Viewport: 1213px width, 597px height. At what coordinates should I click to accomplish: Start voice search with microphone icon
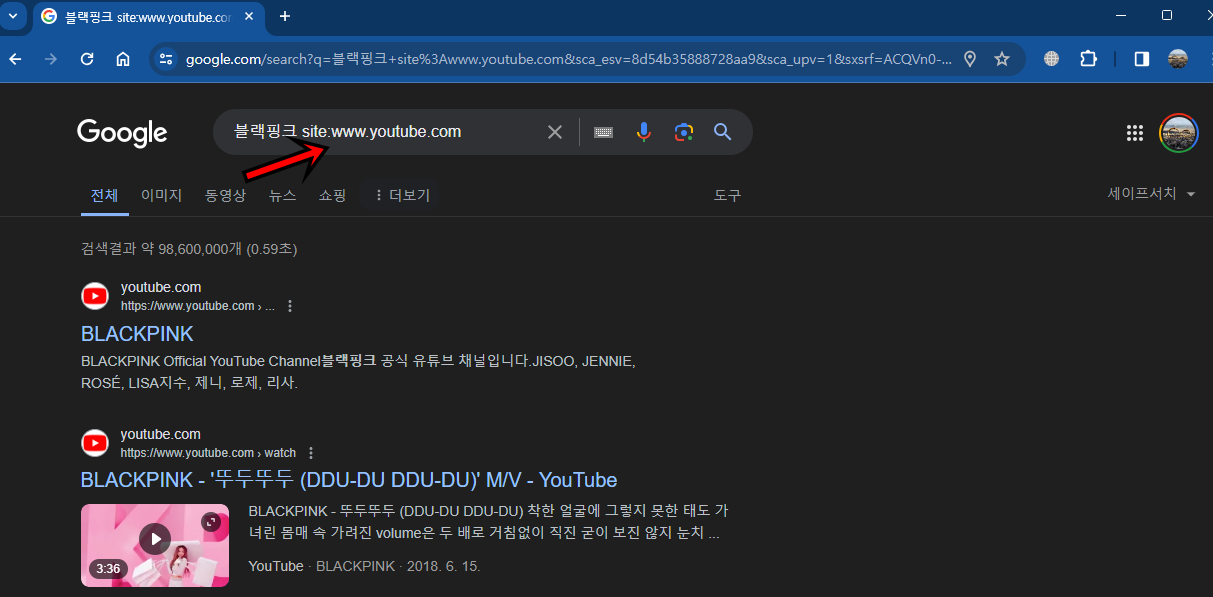coord(644,132)
